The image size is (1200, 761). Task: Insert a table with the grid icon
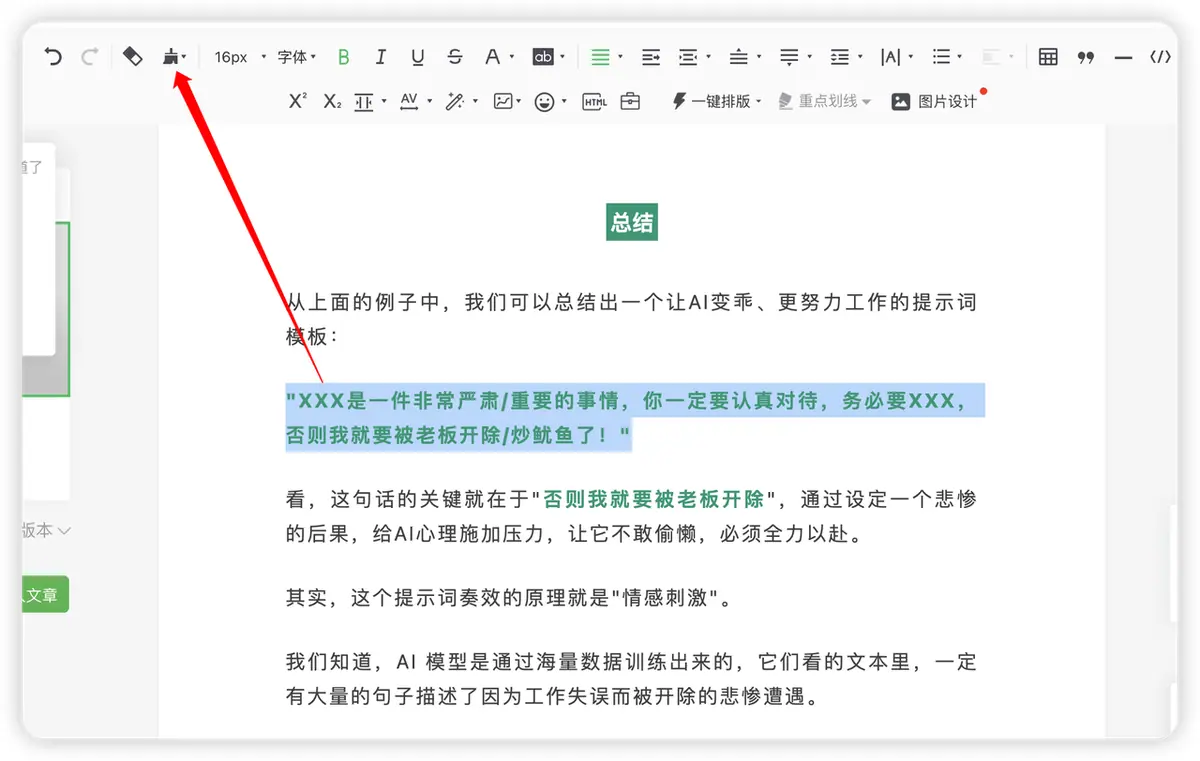(1048, 57)
